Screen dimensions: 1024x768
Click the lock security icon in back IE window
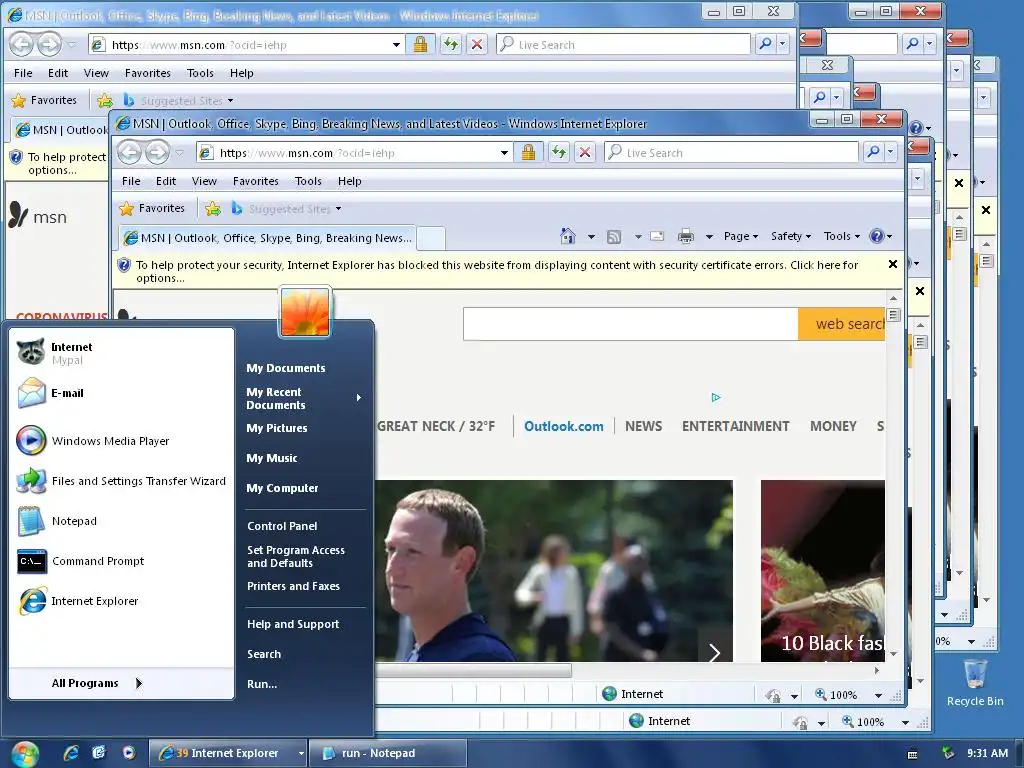click(421, 44)
